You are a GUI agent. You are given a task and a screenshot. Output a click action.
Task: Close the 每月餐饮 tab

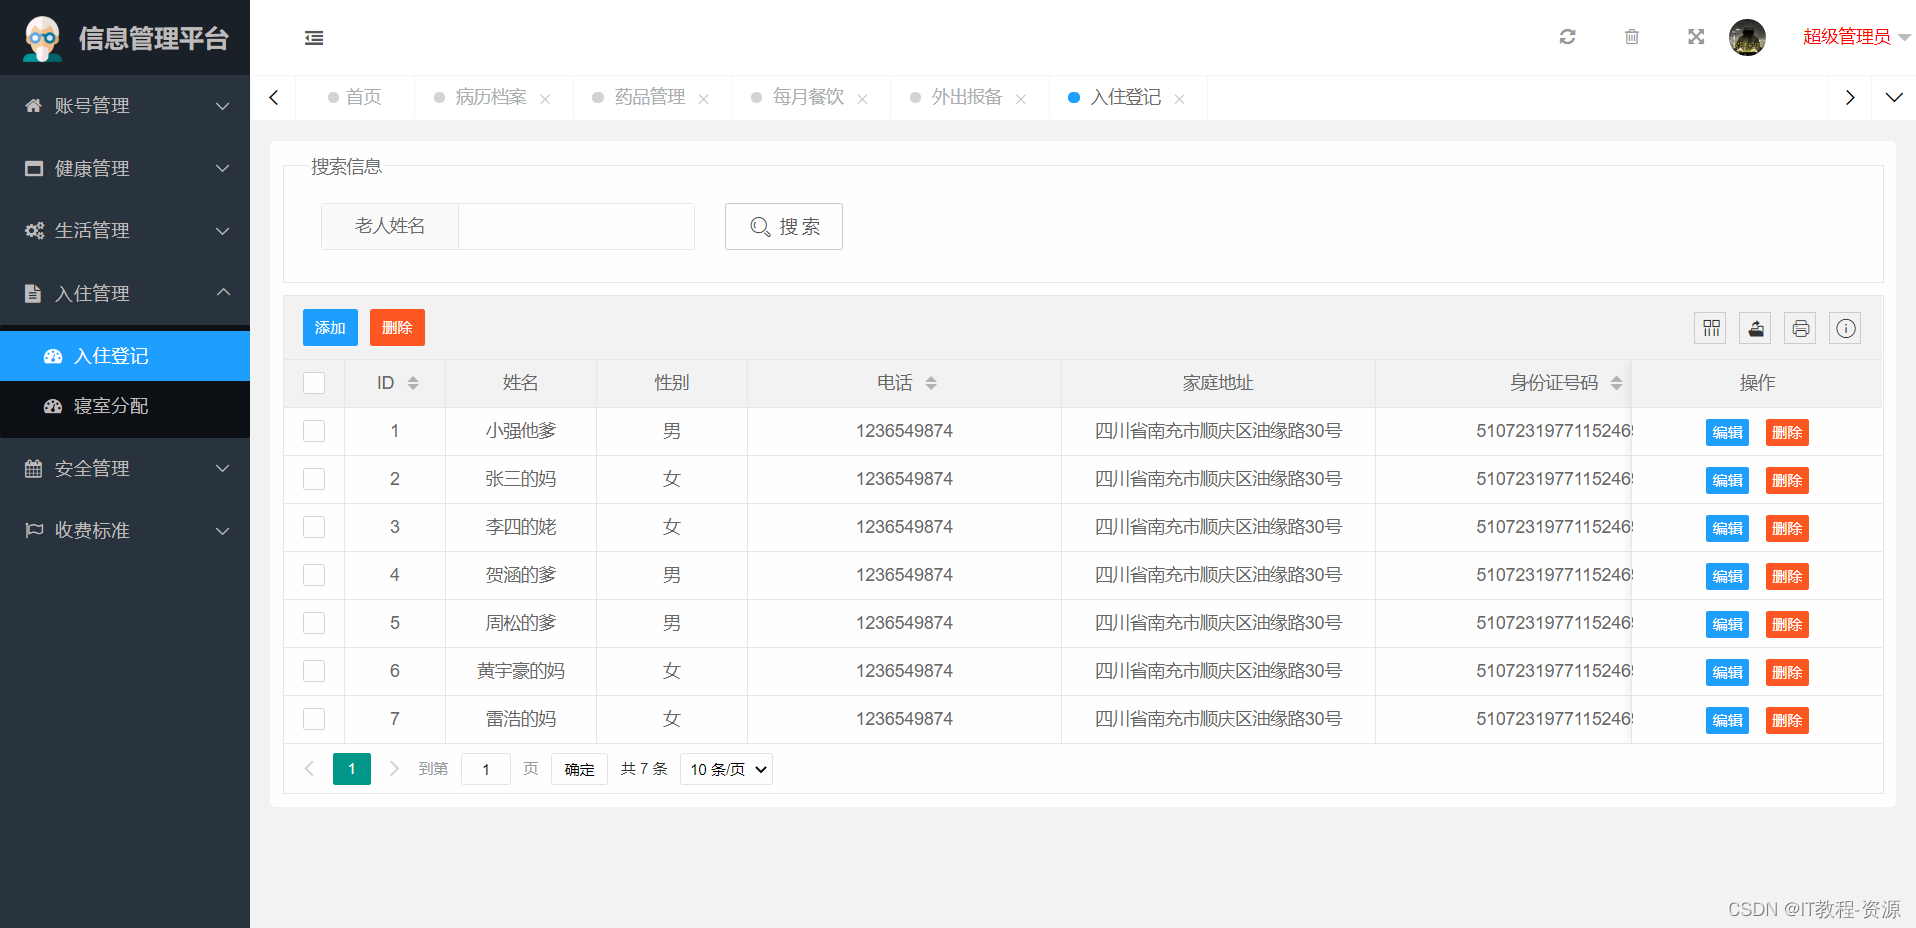(862, 99)
